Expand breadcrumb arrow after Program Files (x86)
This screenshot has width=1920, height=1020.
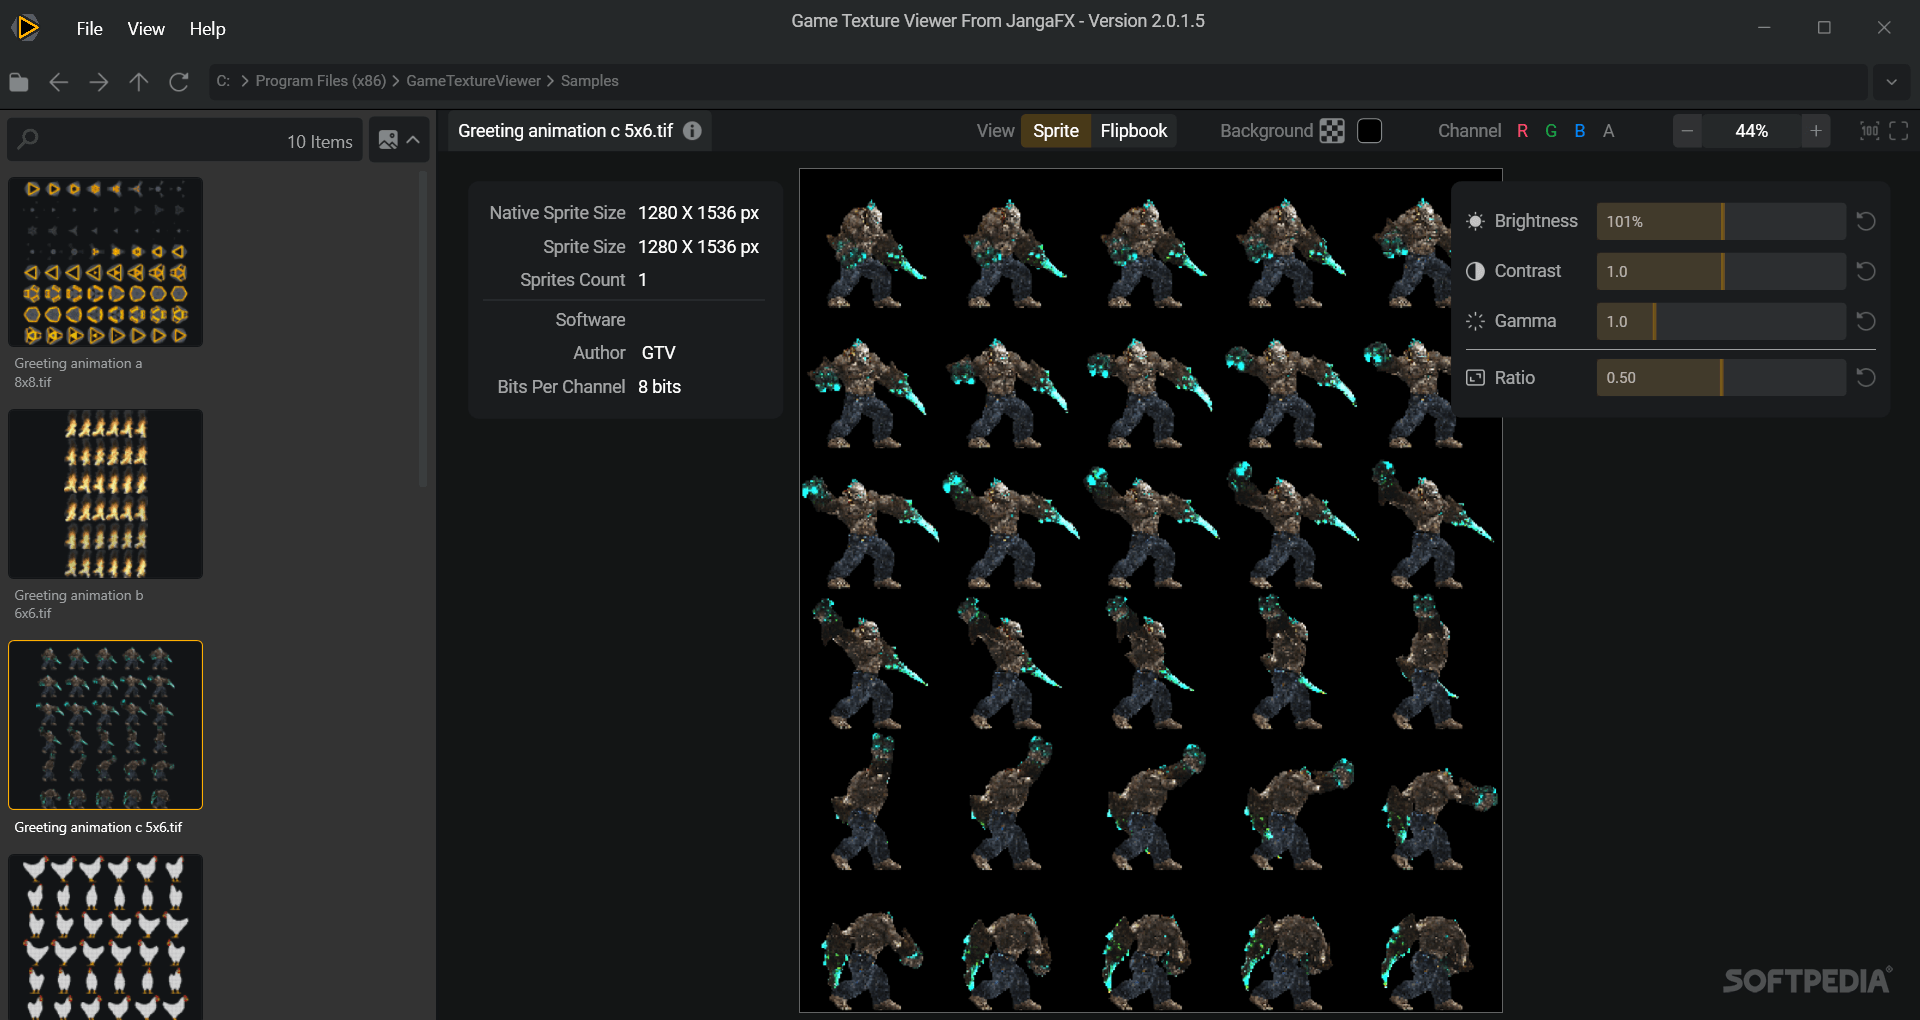click(396, 81)
